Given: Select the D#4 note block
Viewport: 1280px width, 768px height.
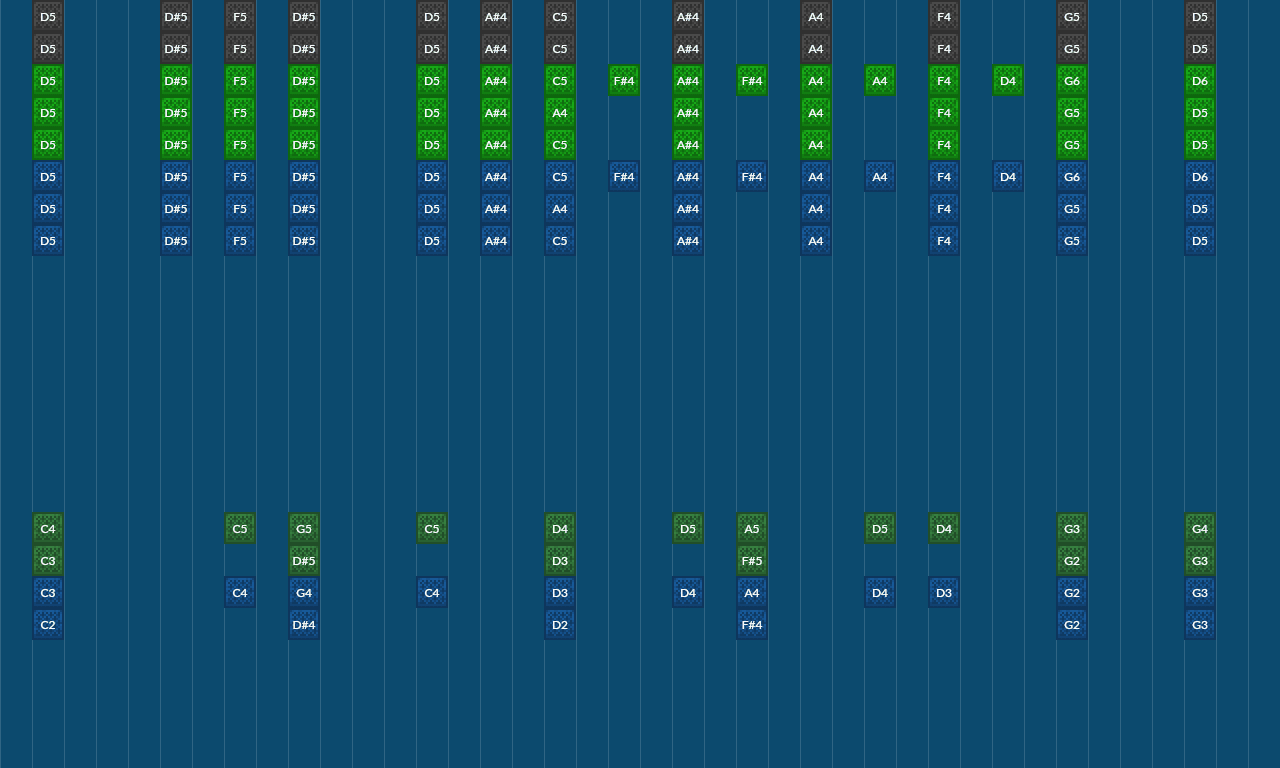Looking at the screenshot, I should 304,625.
